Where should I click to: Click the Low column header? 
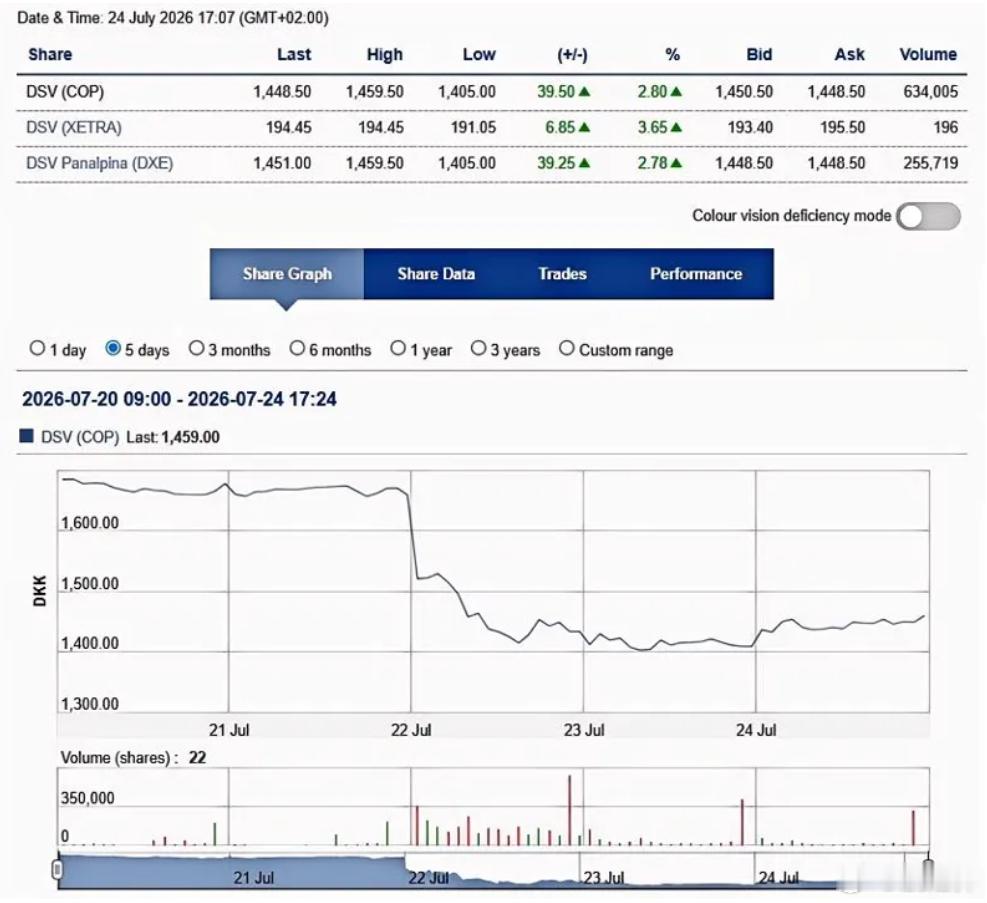pyautogui.click(x=479, y=55)
